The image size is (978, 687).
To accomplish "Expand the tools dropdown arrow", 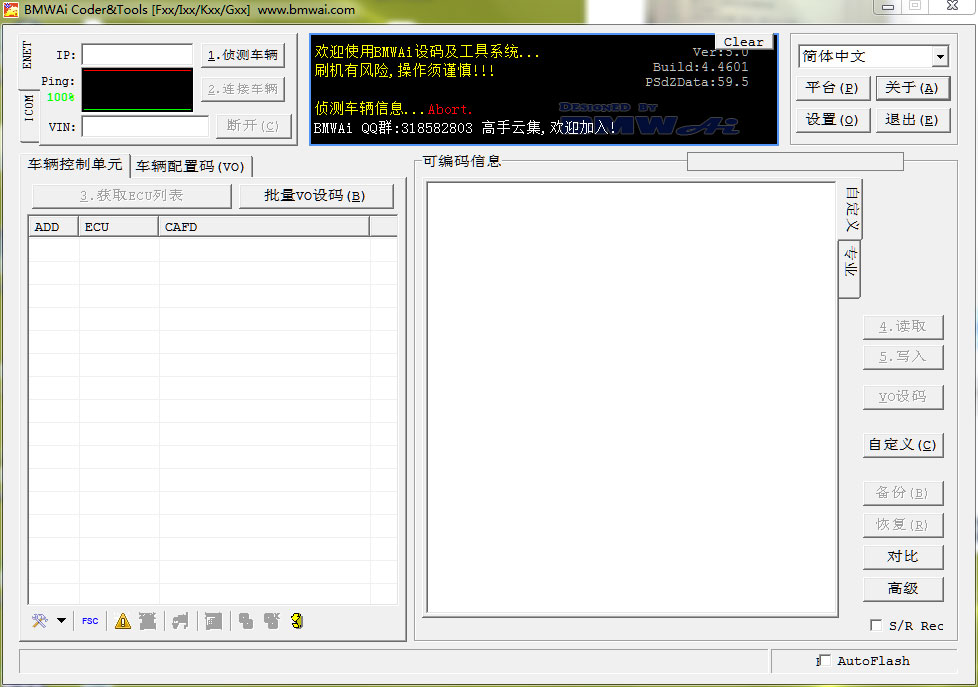I will tap(61, 621).
